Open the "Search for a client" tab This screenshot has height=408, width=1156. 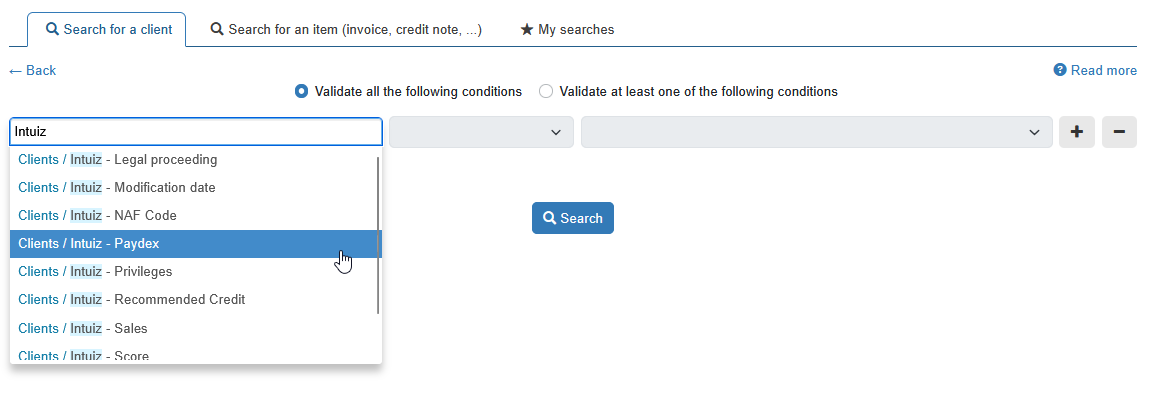[x=108, y=30]
